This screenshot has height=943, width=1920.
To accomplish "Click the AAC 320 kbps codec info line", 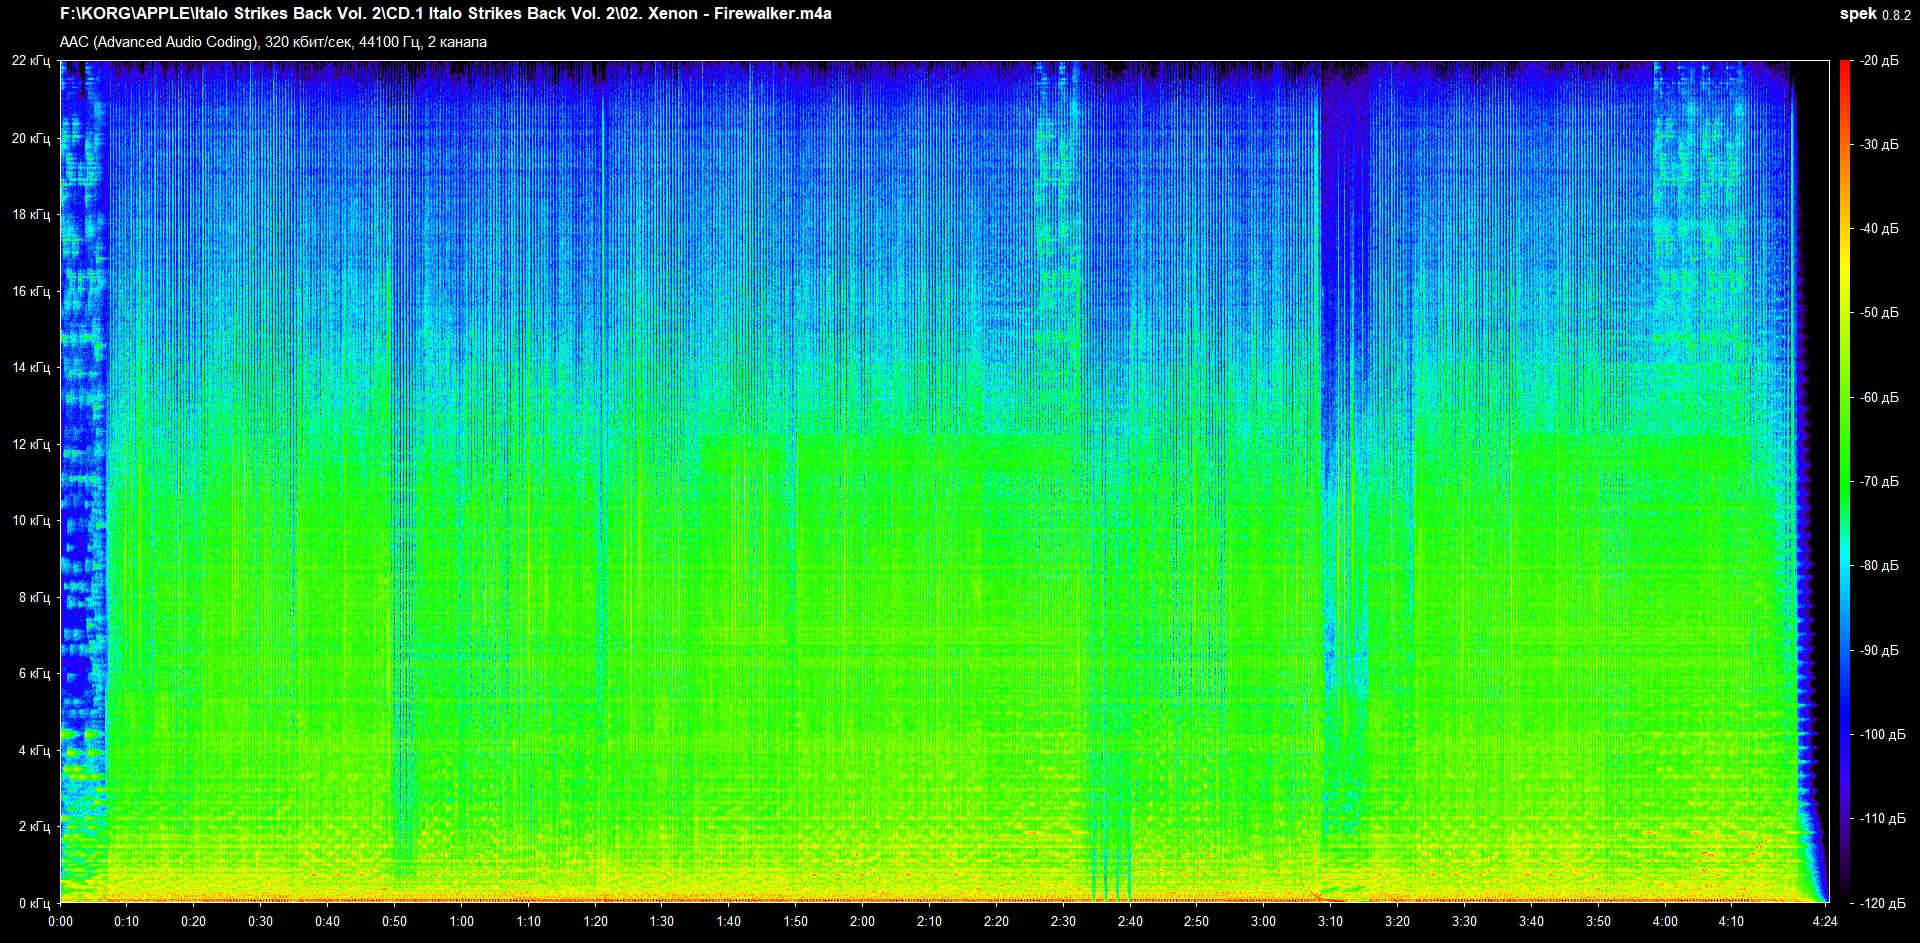I will coord(273,42).
